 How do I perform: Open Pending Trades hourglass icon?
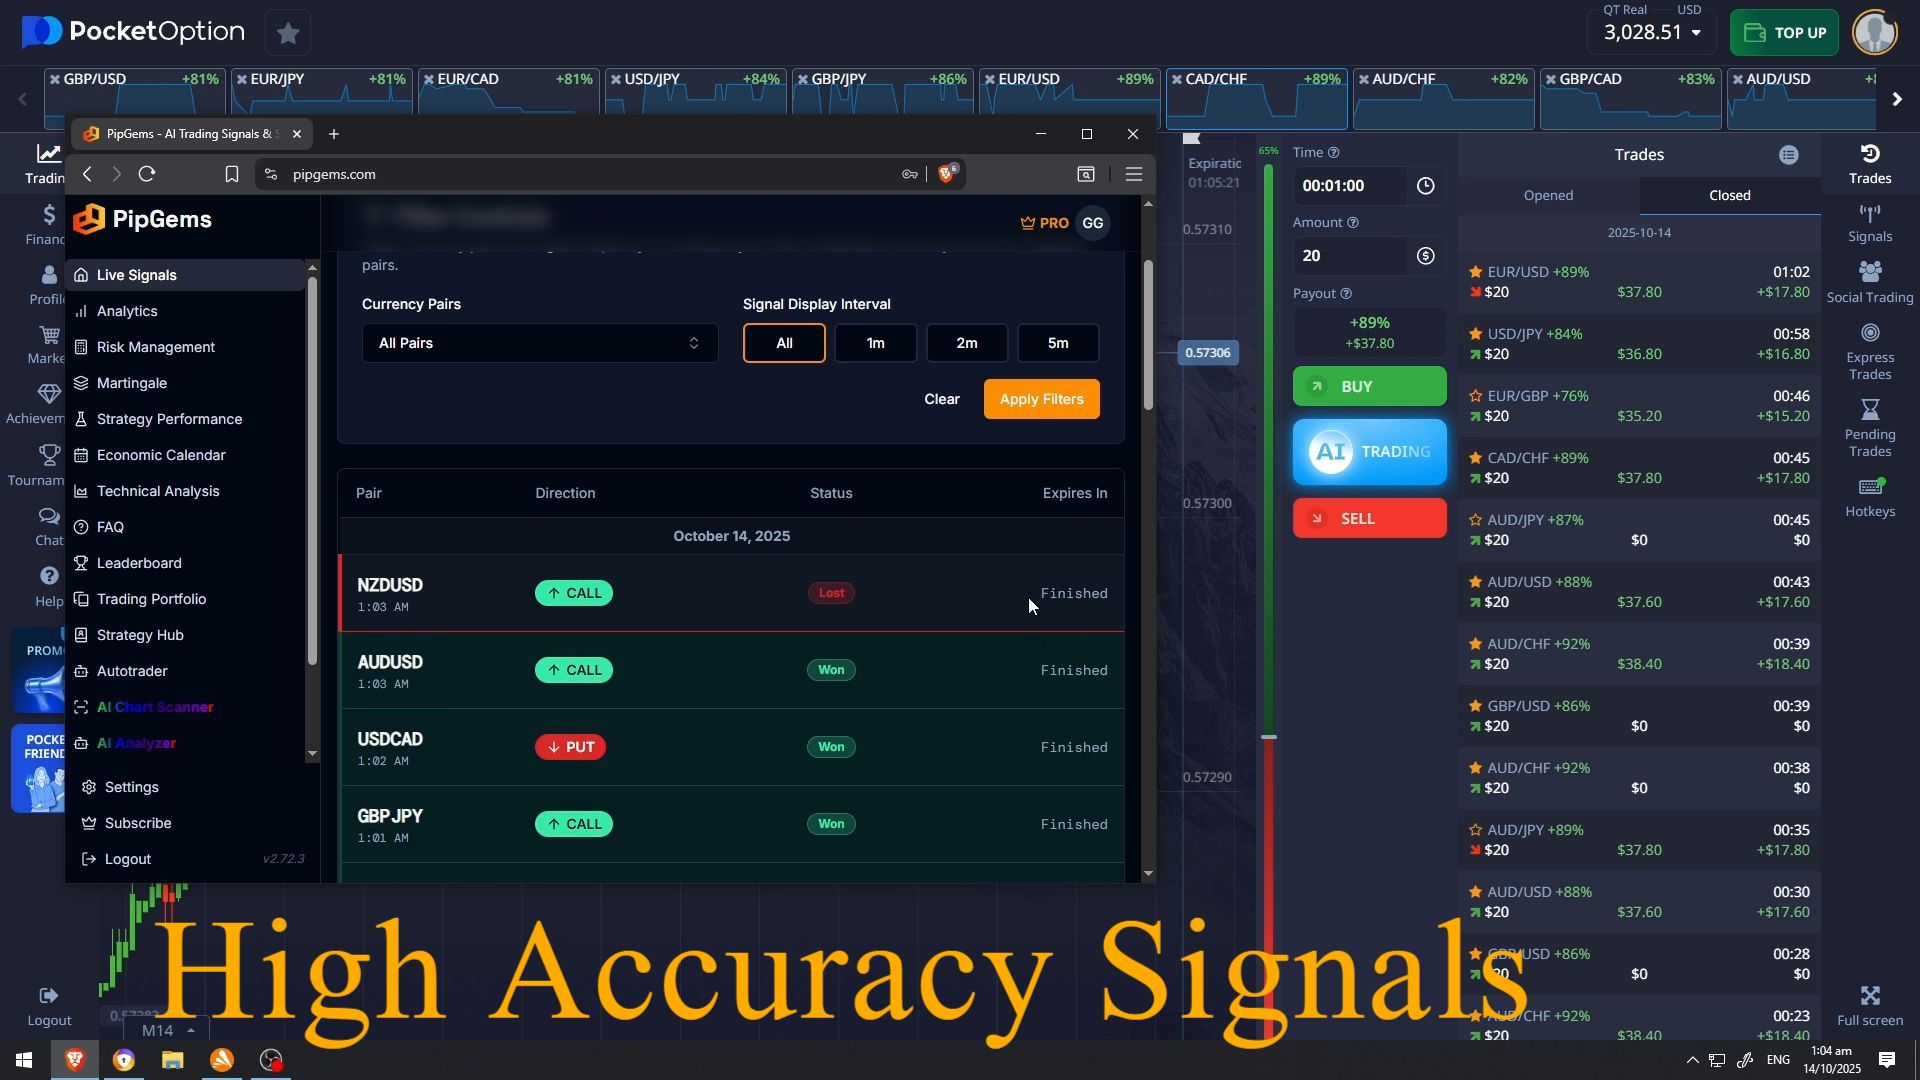point(1869,410)
